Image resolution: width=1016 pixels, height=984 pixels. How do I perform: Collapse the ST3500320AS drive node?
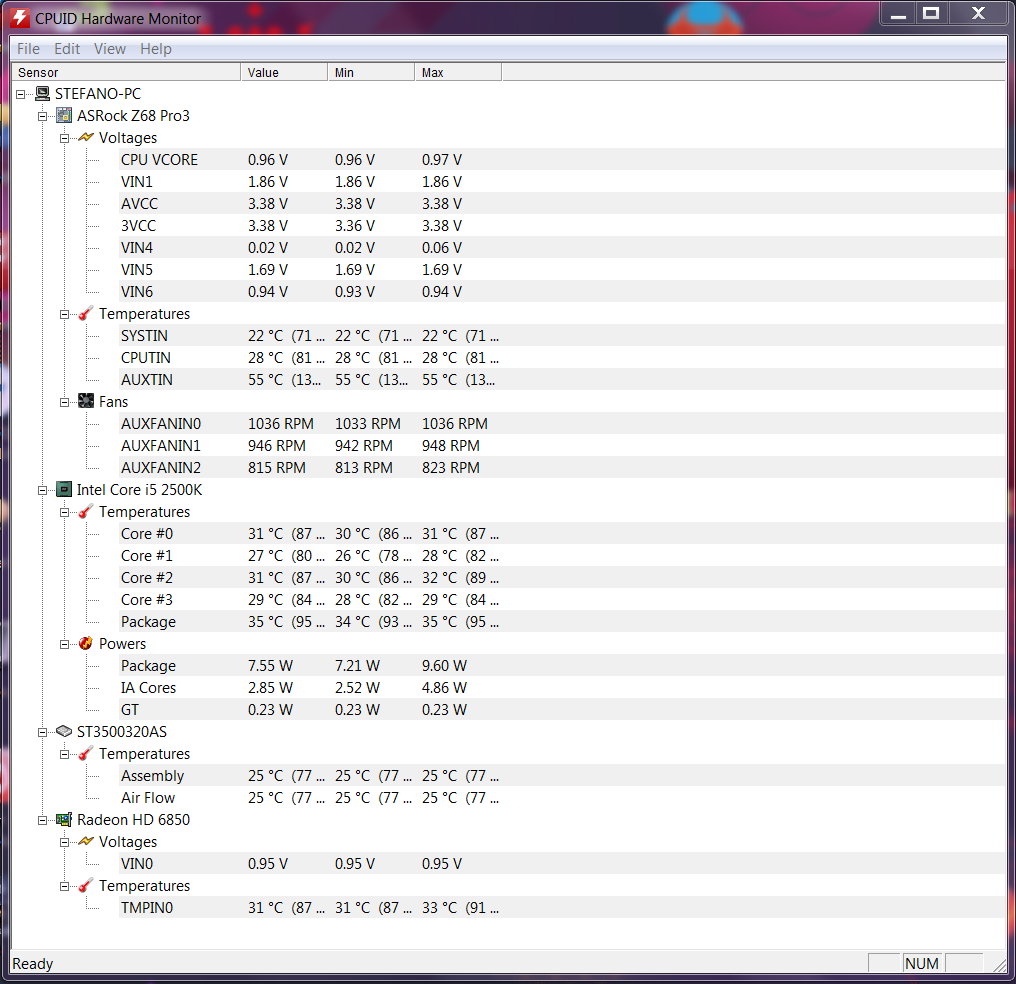[43, 733]
